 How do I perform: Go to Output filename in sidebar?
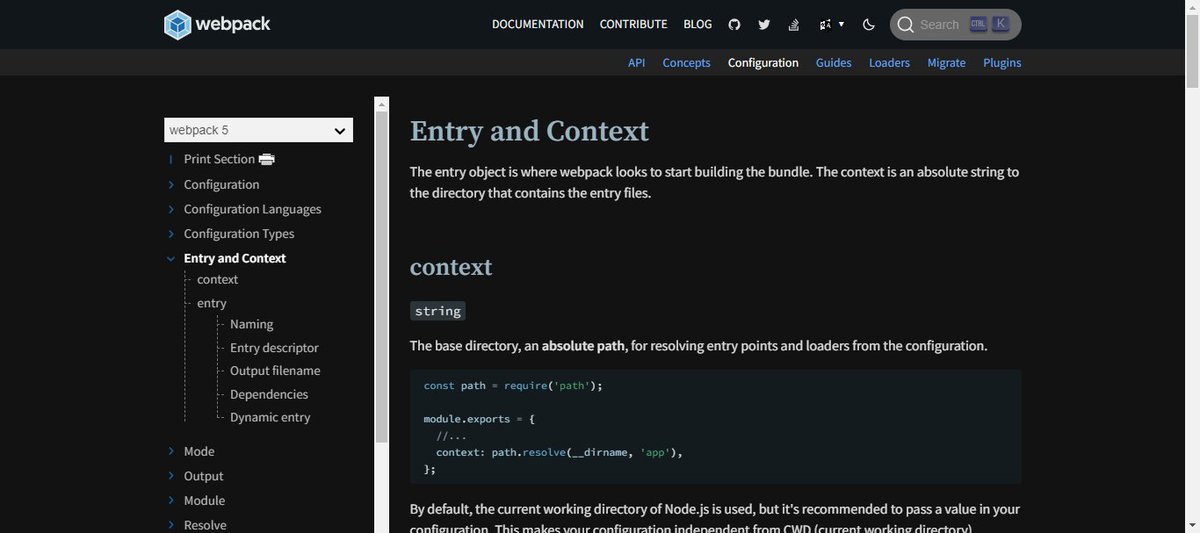[275, 370]
